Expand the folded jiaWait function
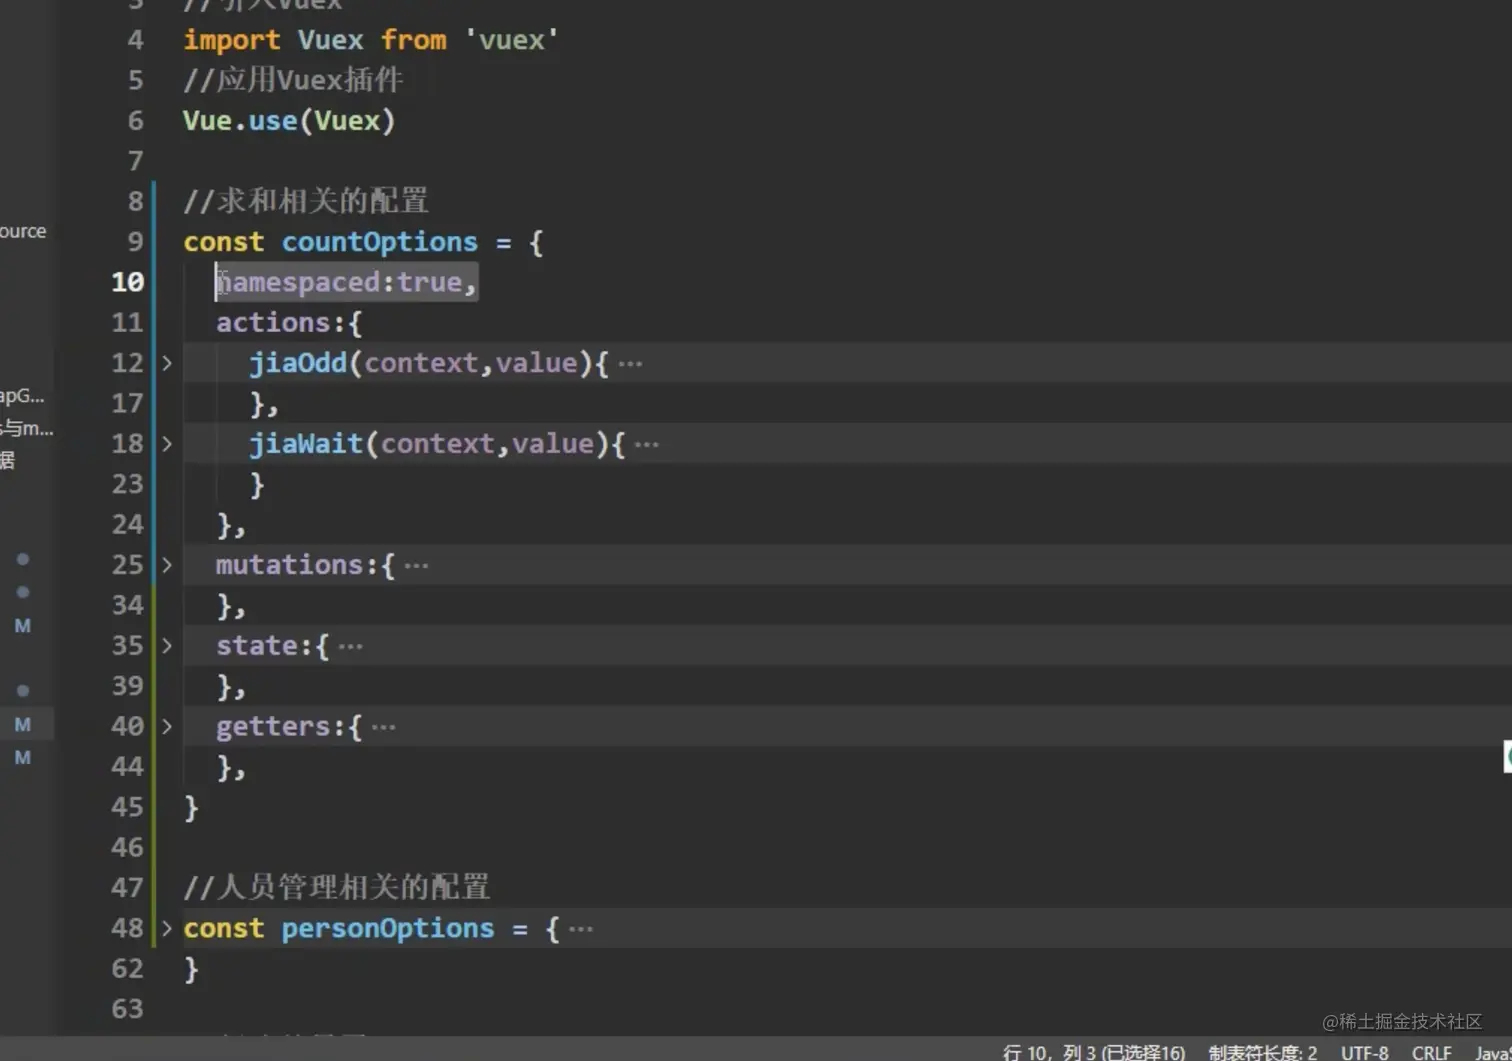1512x1061 pixels. pyautogui.click(x=167, y=444)
